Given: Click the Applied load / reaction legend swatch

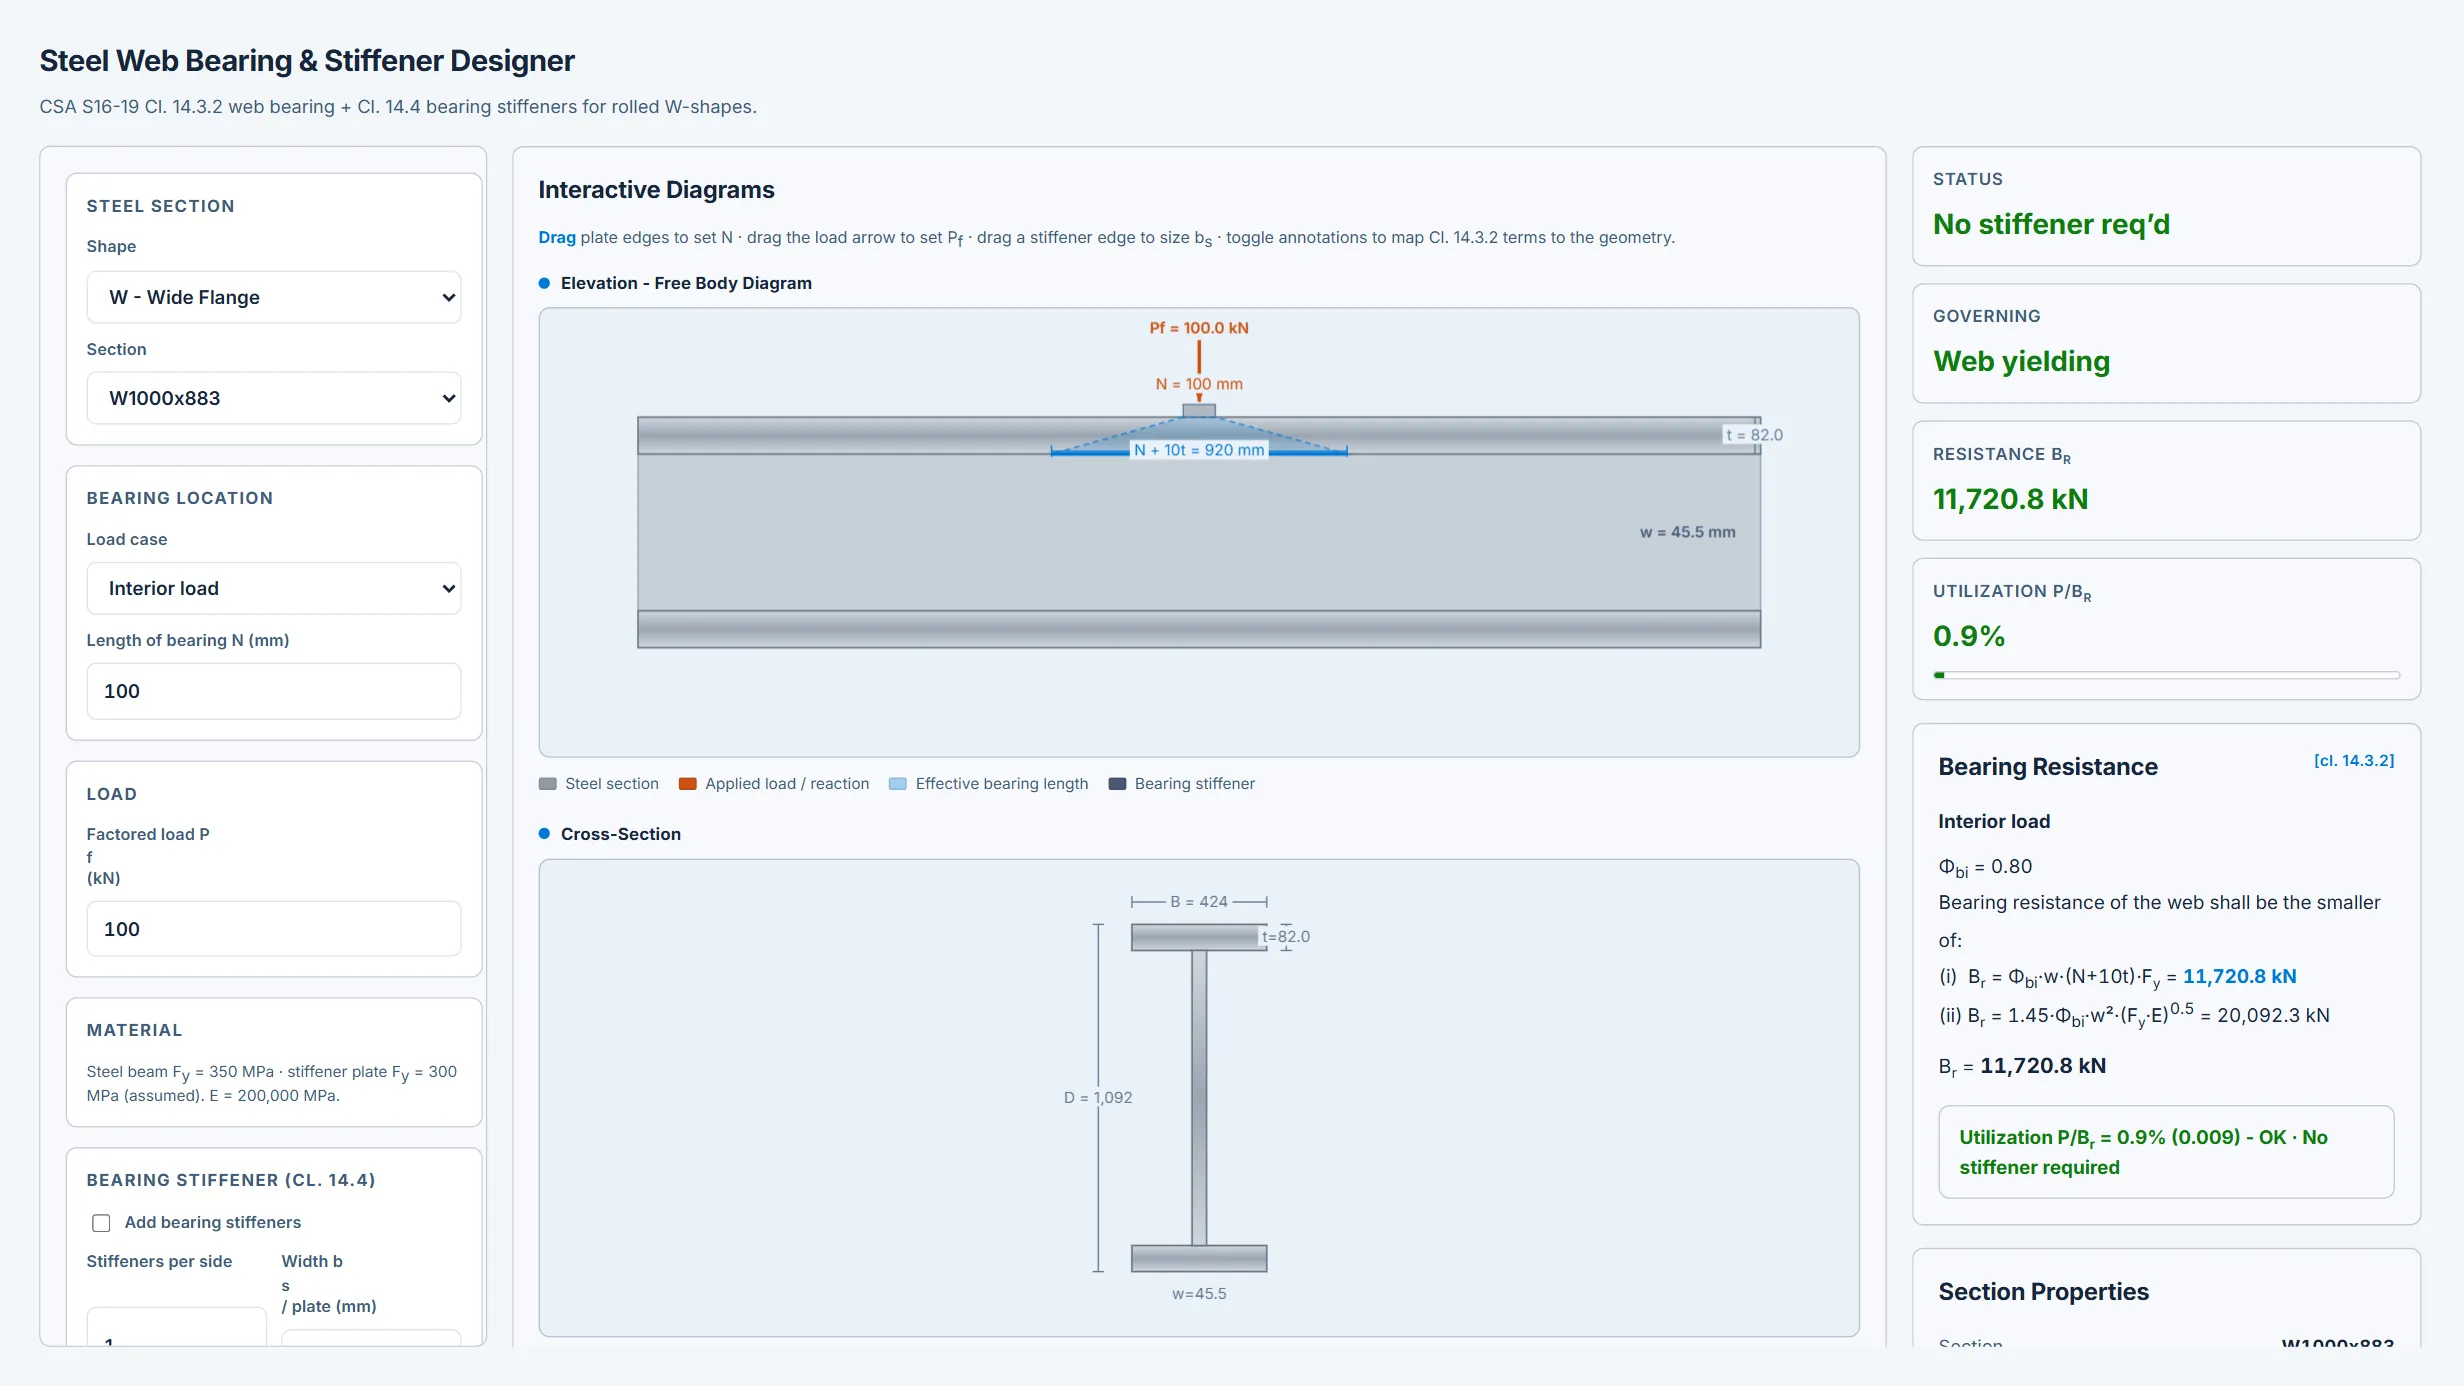Looking at the screenshot, I should pos(688,784).
